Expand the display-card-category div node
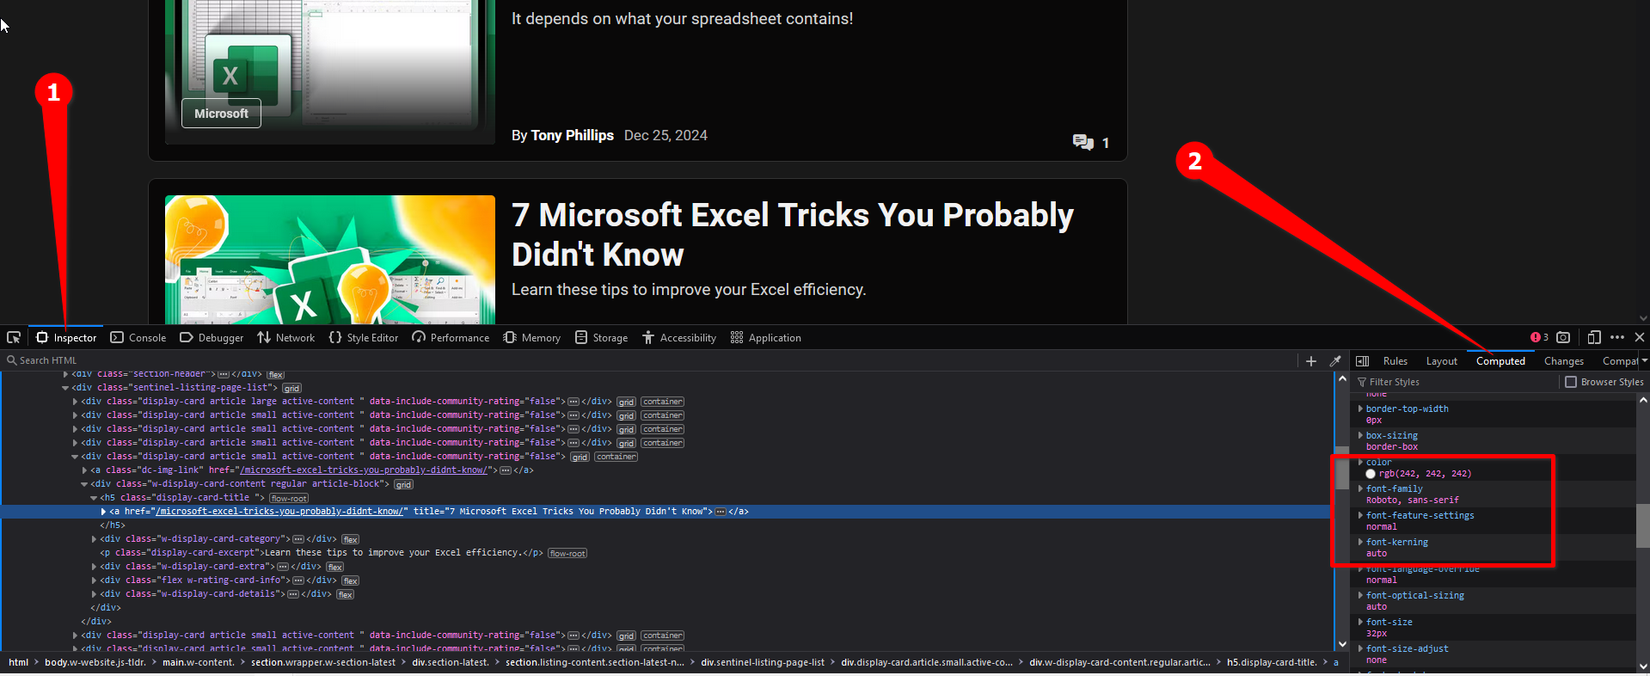This screenshot has width=1650, height=676. coord(94,539)
